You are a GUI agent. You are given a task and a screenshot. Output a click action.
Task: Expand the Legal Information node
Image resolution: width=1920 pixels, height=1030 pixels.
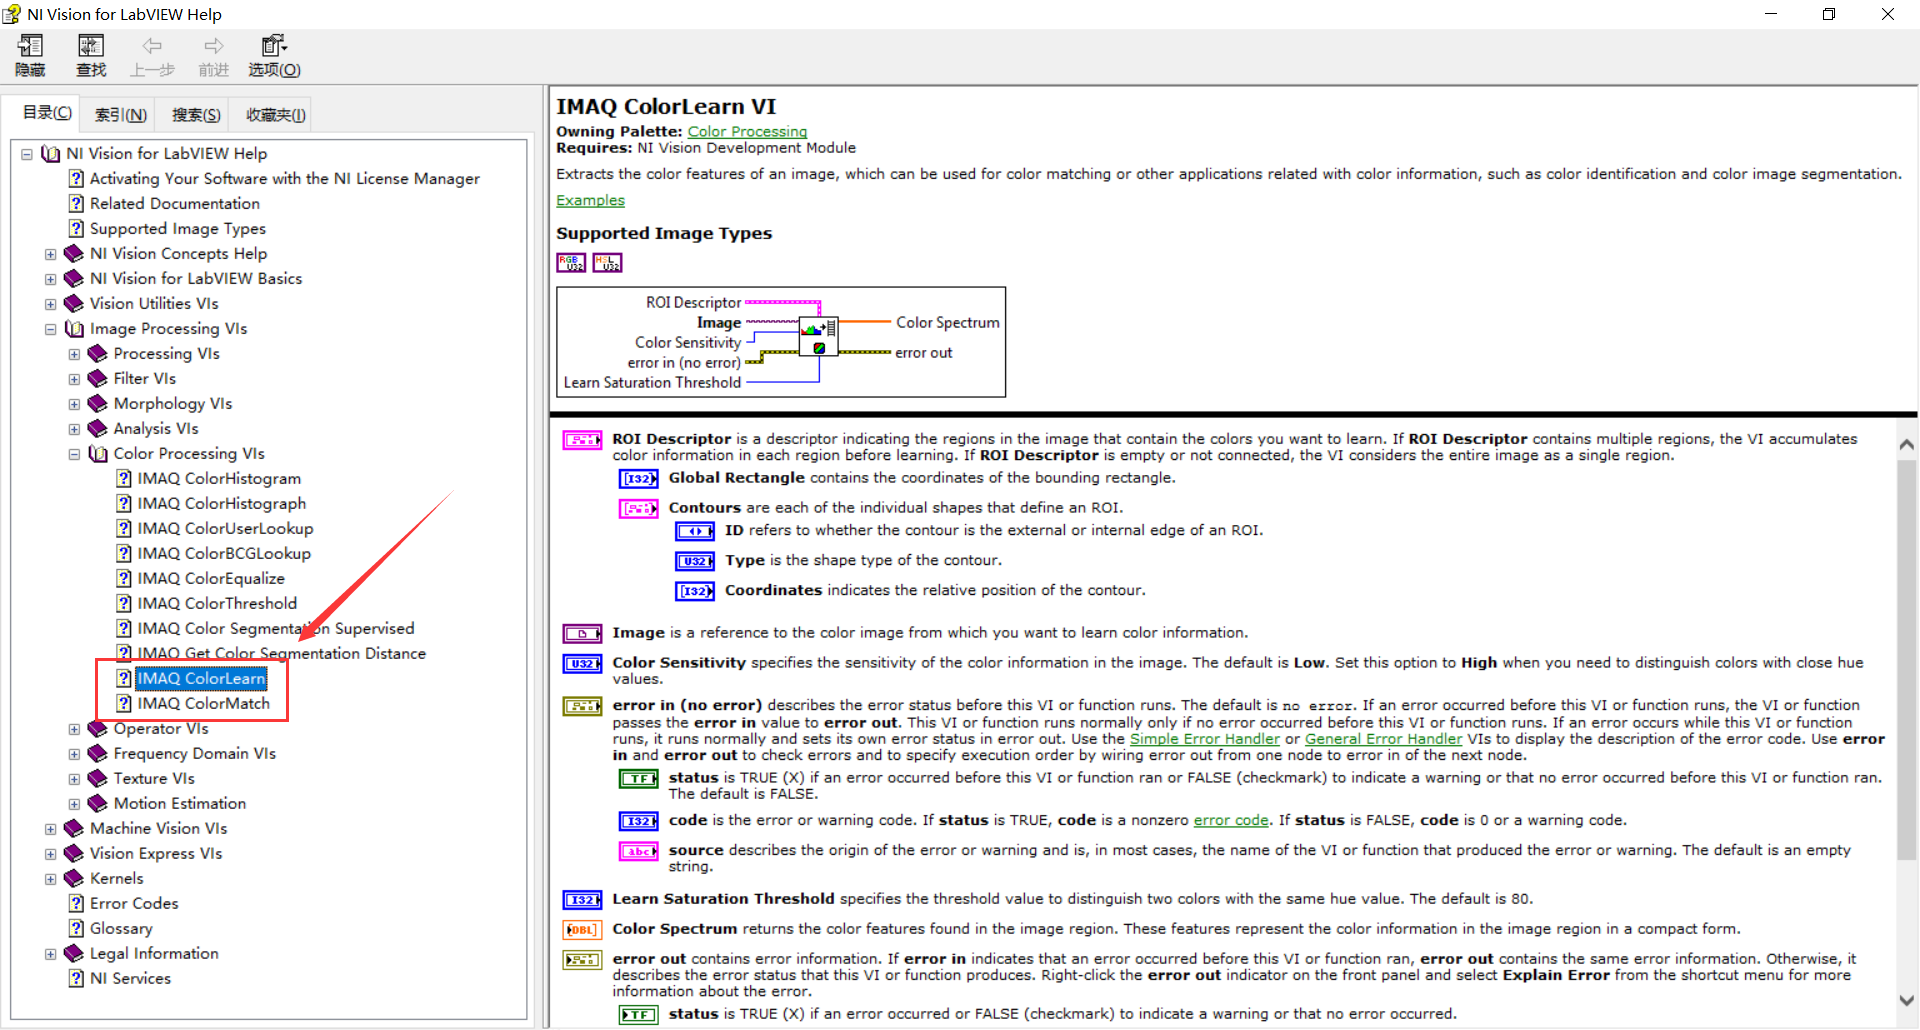(51, 954)
